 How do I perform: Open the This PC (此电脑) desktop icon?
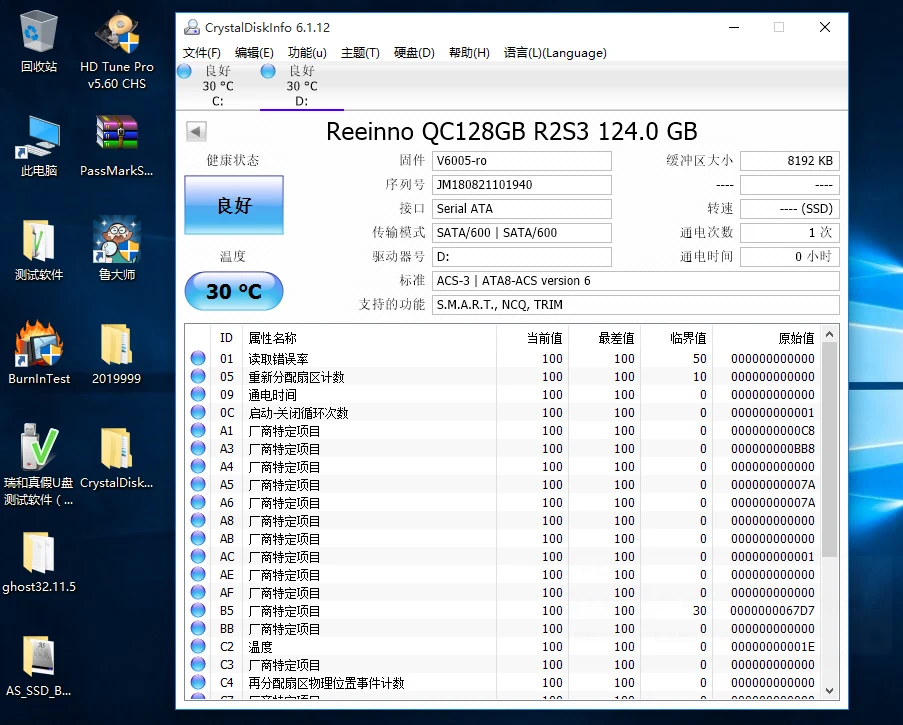[x=39, y=146]
